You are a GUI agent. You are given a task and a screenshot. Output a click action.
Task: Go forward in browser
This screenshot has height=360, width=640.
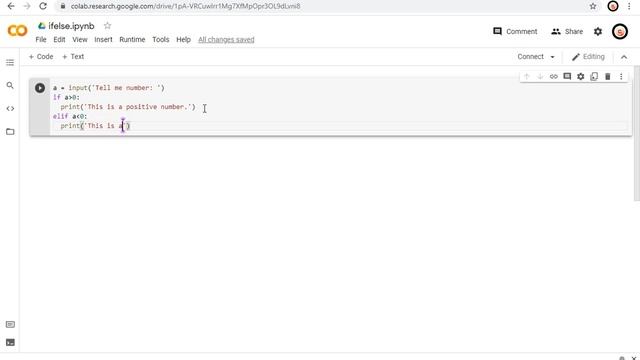pyautogui.click(x=27, y=6)
